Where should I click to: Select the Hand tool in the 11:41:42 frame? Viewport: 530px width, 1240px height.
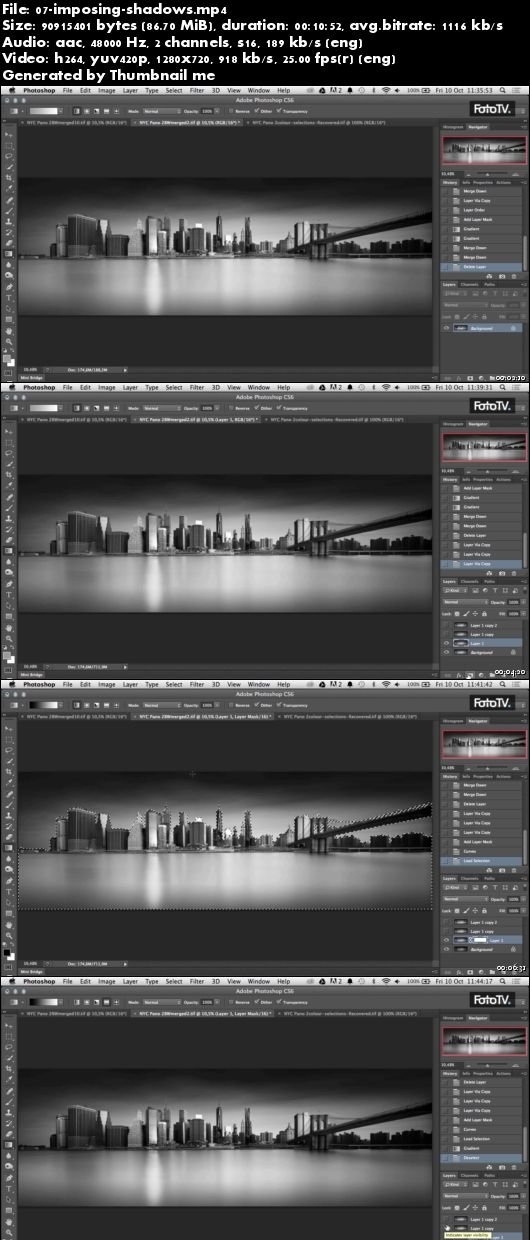click(x=9, y=925)
